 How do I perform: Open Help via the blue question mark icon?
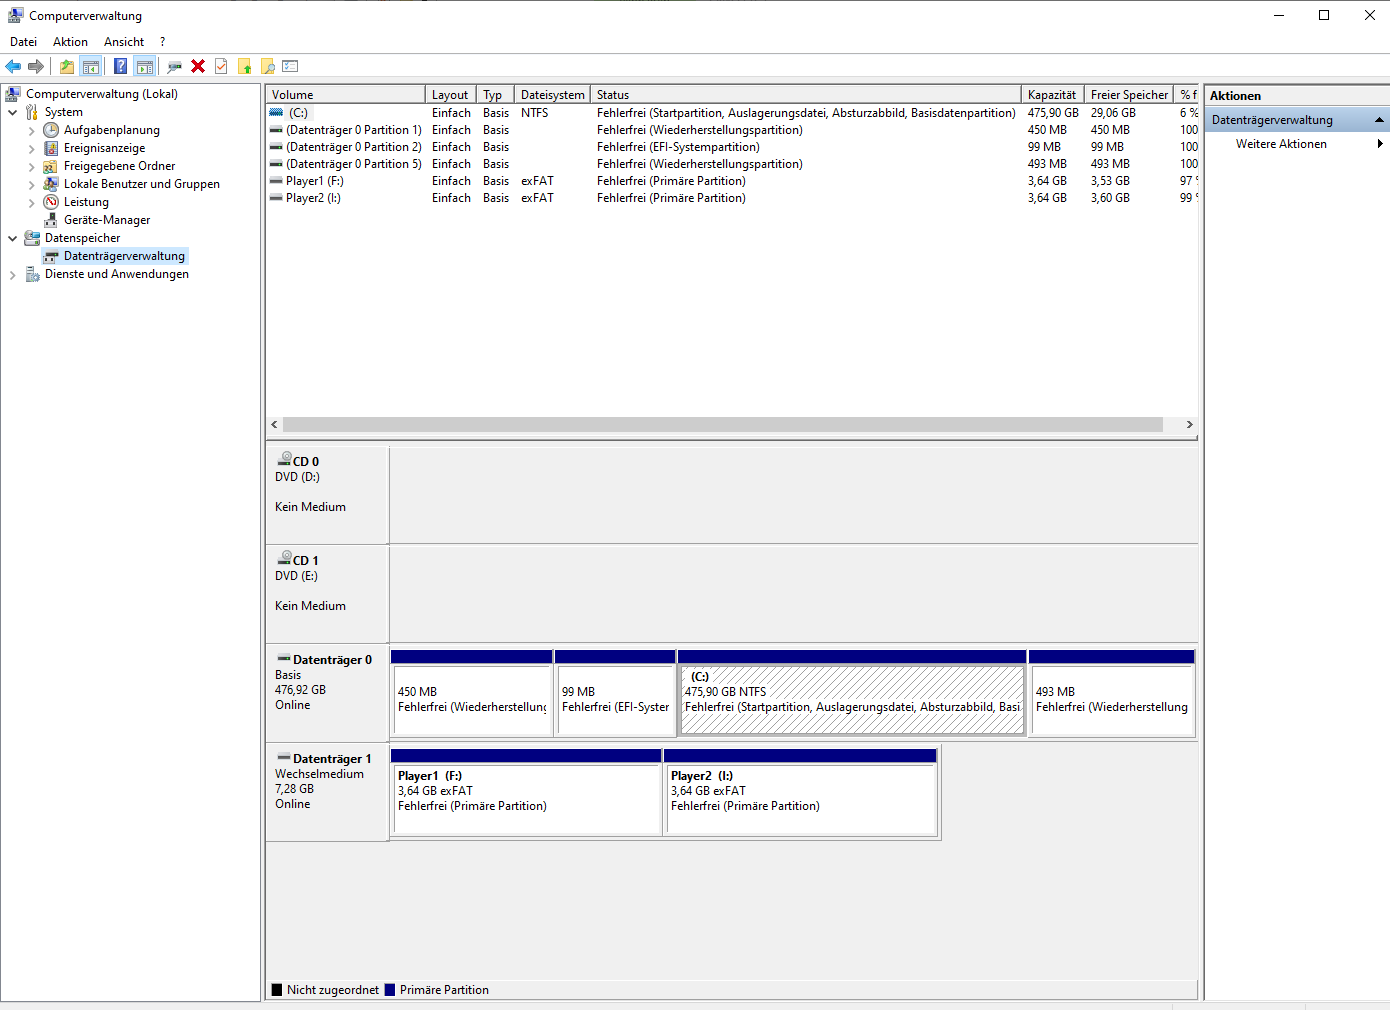(x=120, y=66)
